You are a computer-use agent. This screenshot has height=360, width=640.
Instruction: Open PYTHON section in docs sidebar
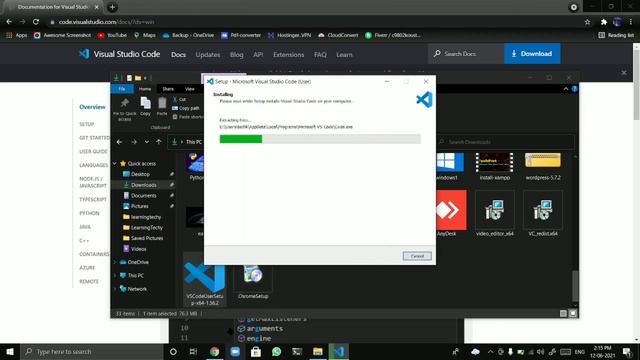(x=89, y=213)
